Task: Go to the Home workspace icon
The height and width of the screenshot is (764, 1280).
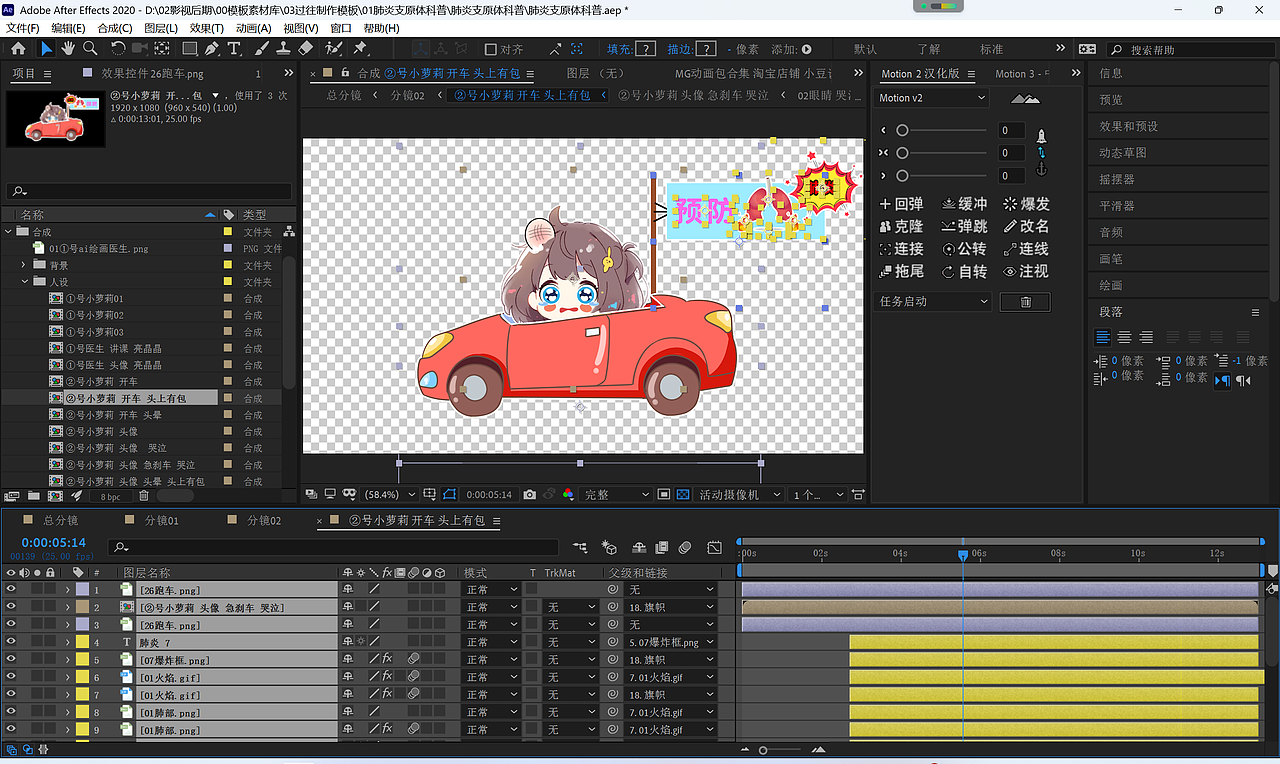Action: tap(18, 49)
